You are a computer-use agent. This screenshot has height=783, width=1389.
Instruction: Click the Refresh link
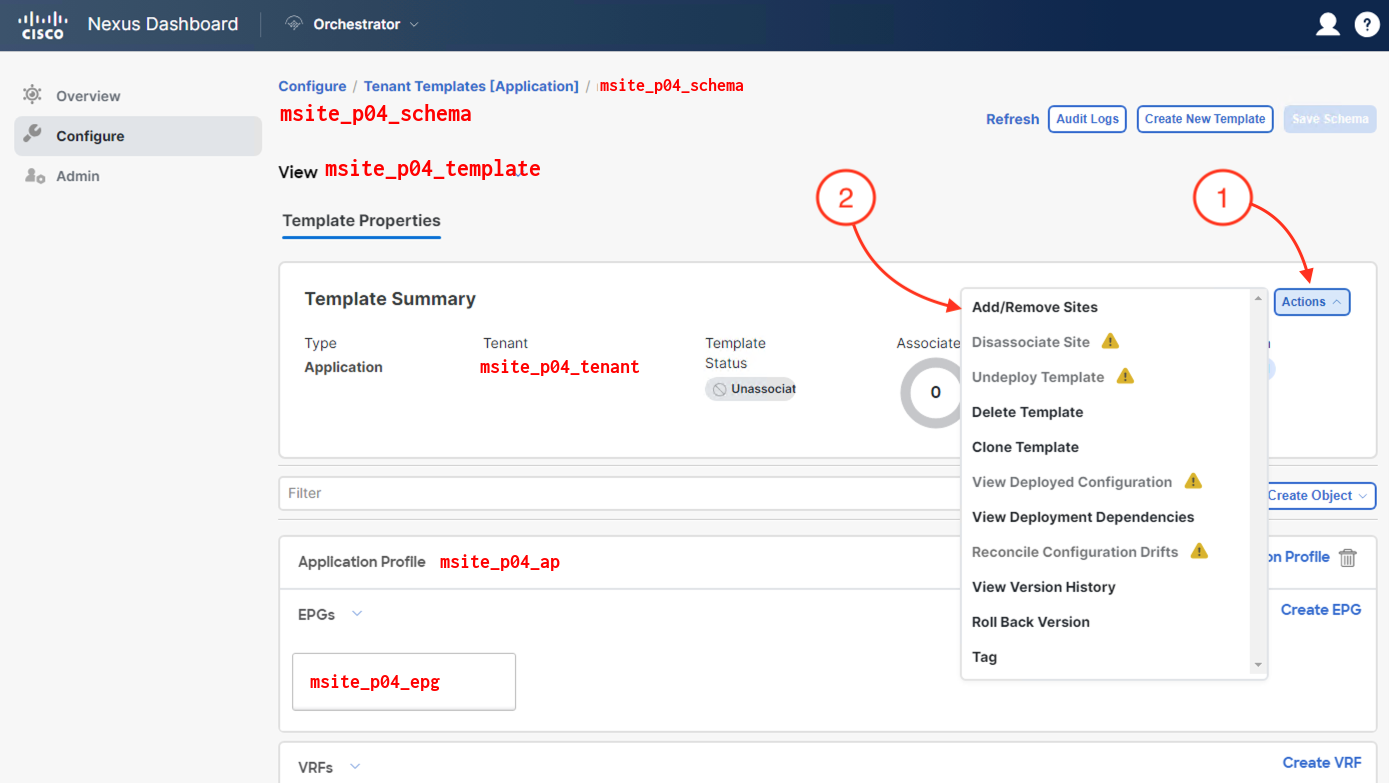[1012, 119]
